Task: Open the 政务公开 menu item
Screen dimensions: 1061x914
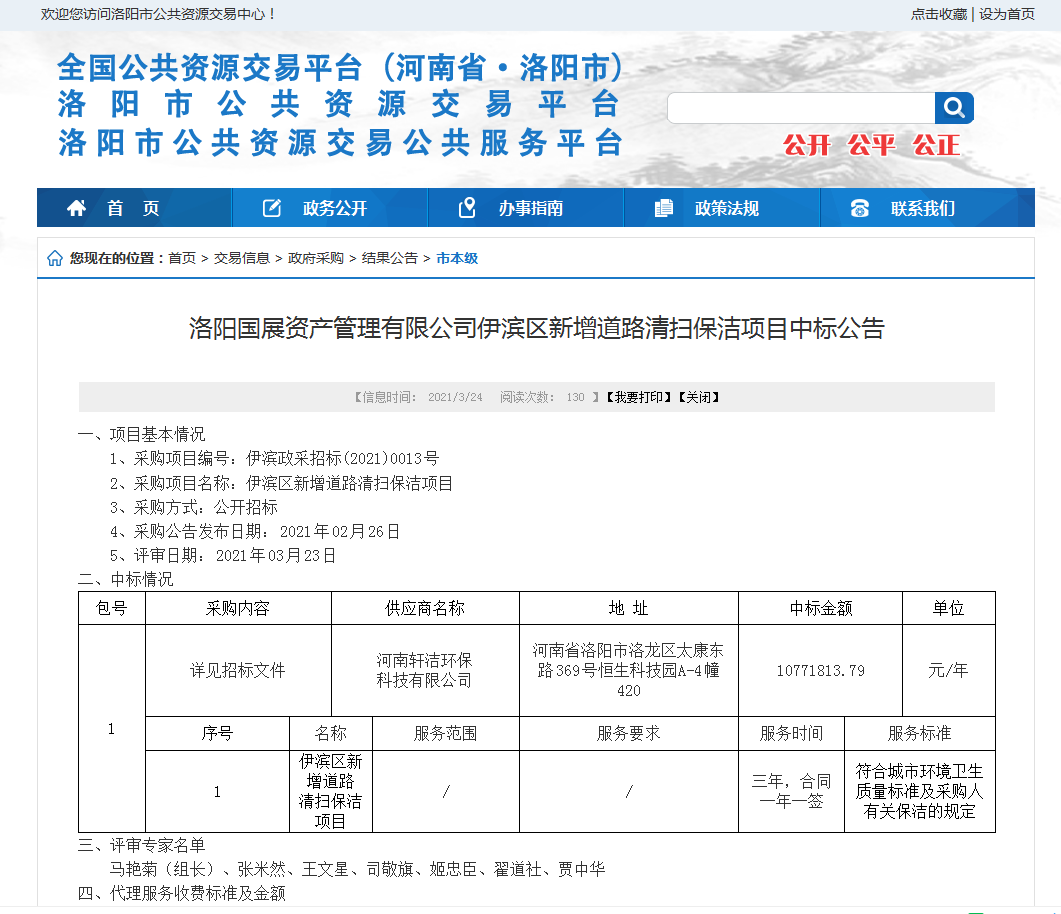Action: pyautogui.click(x=335, y=208)
